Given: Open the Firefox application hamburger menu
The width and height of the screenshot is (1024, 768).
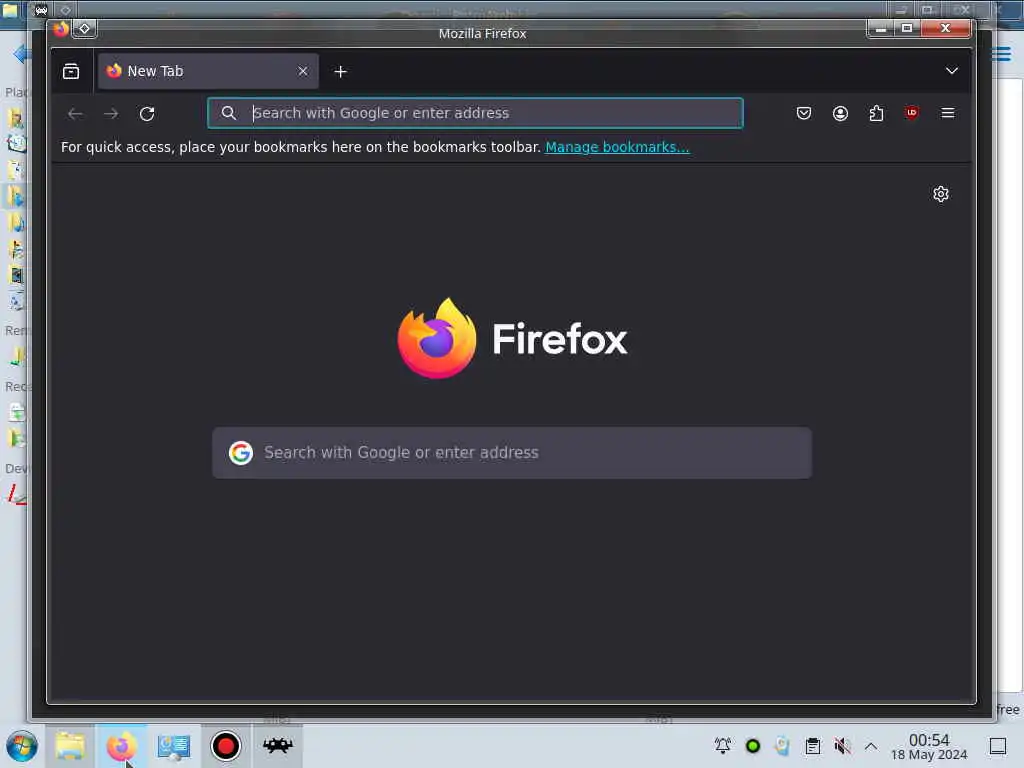Looking at the screenshot, I should (x=948, y=113).
